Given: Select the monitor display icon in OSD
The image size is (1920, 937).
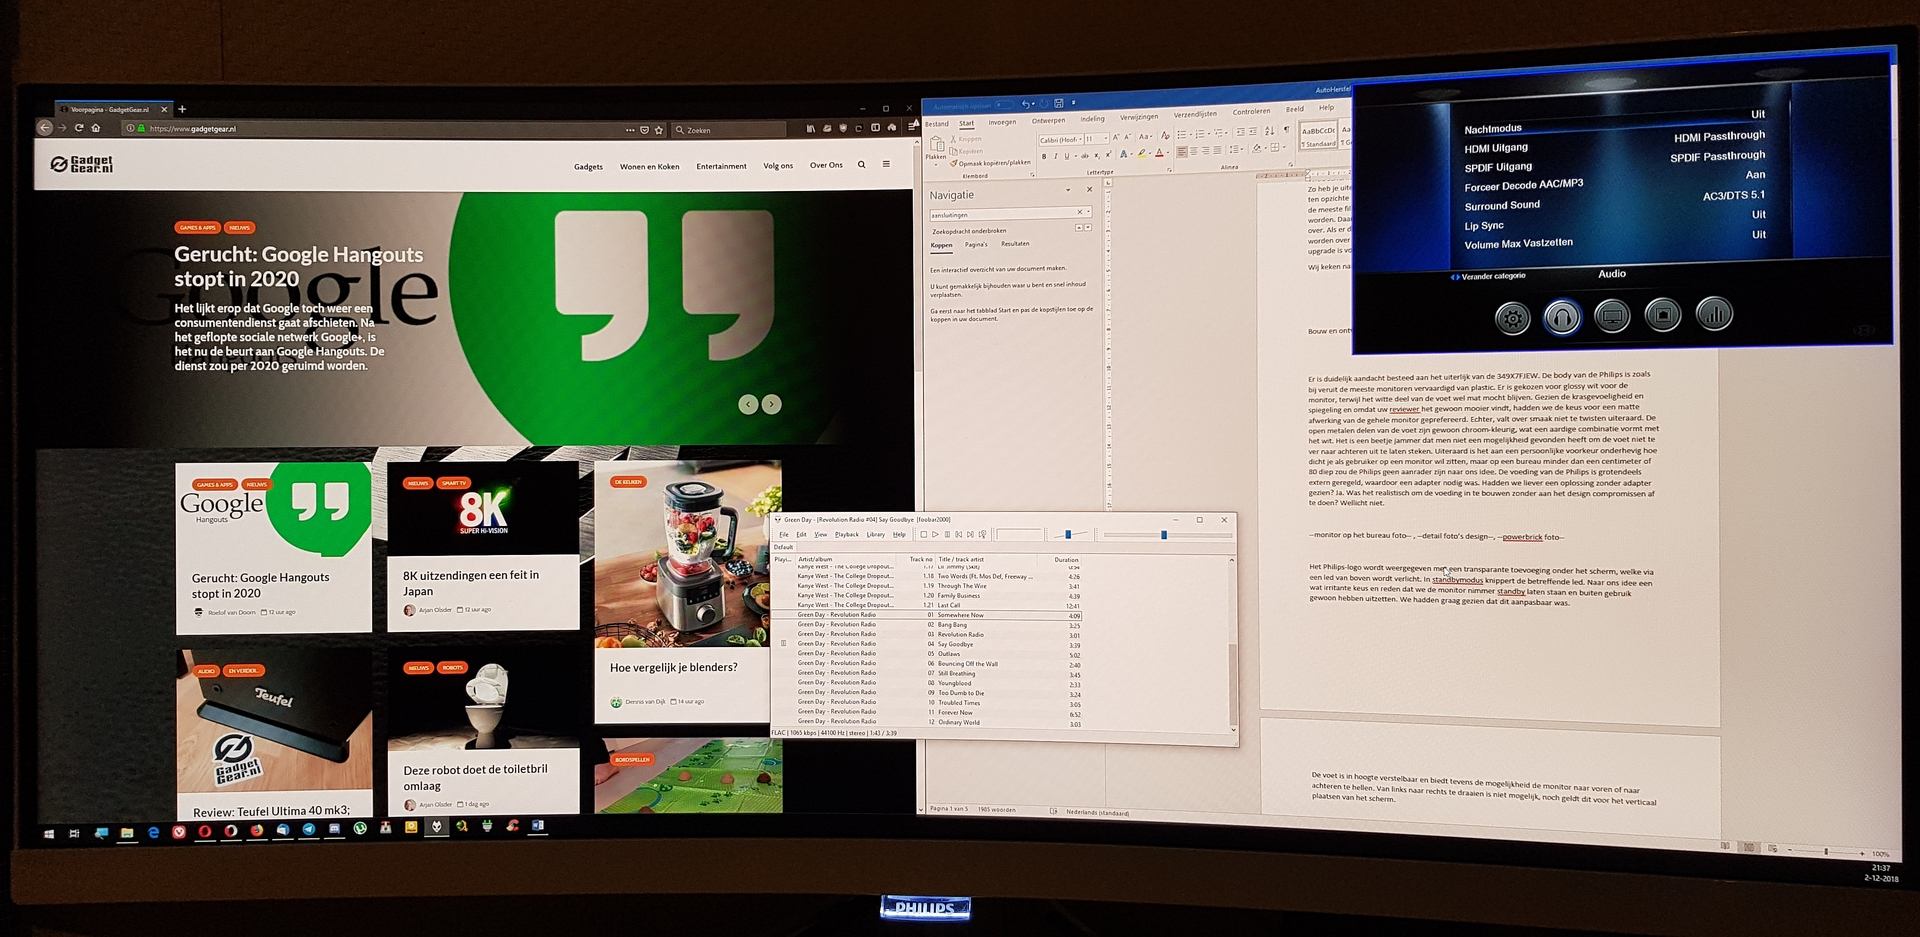Looking at the screenshot, I should (x=1612, y=316).
